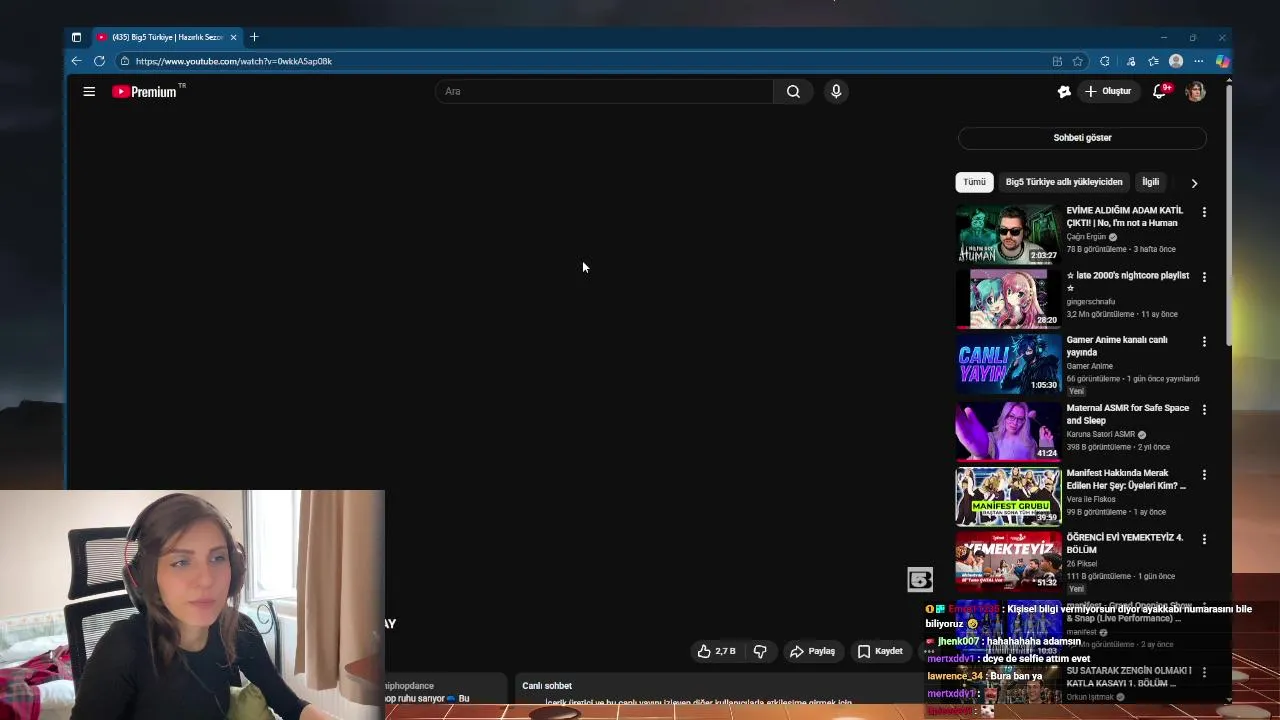Open options for EVİME ALDIĞIM ADAM video
Screen dimensions: 1280x720
pos(1204,212)
